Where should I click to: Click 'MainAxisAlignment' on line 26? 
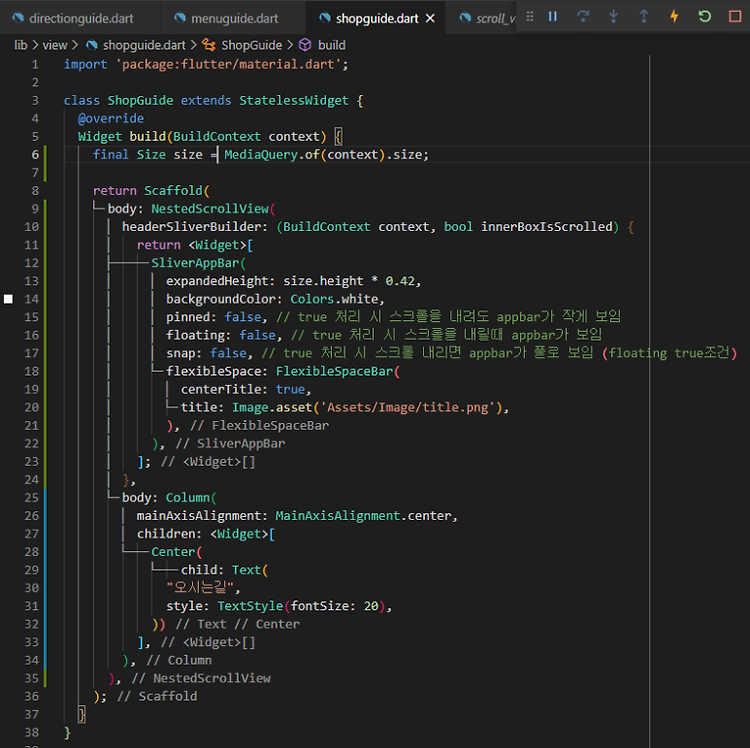pyautogui.click(x=338, y=516)
